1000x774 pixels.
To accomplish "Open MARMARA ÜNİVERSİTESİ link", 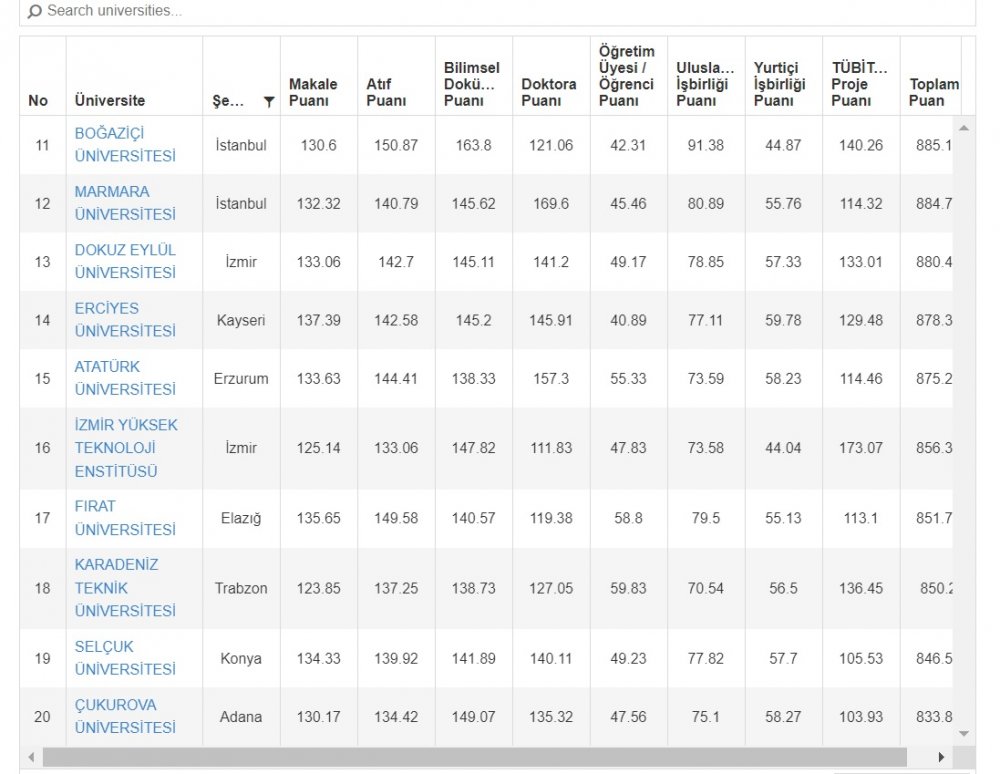I will (x=125, y=203).
